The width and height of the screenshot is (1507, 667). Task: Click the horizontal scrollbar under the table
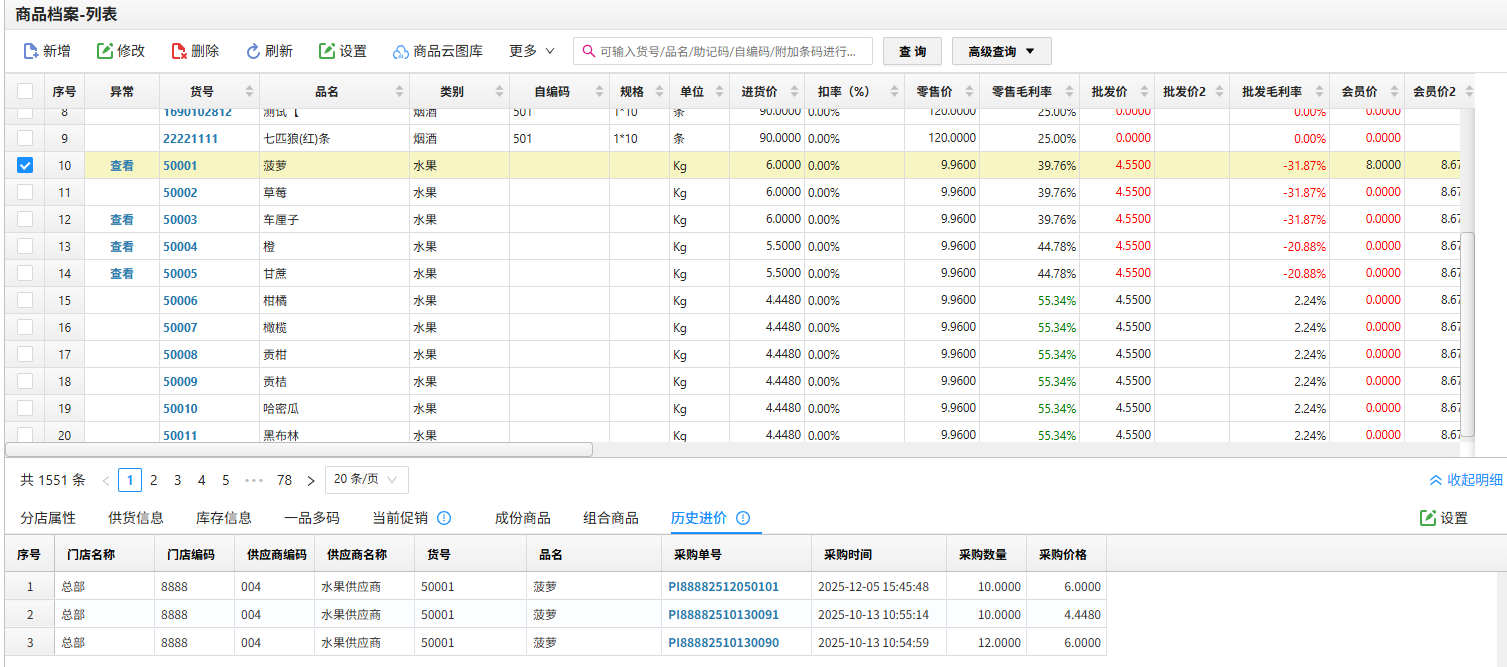300,450
